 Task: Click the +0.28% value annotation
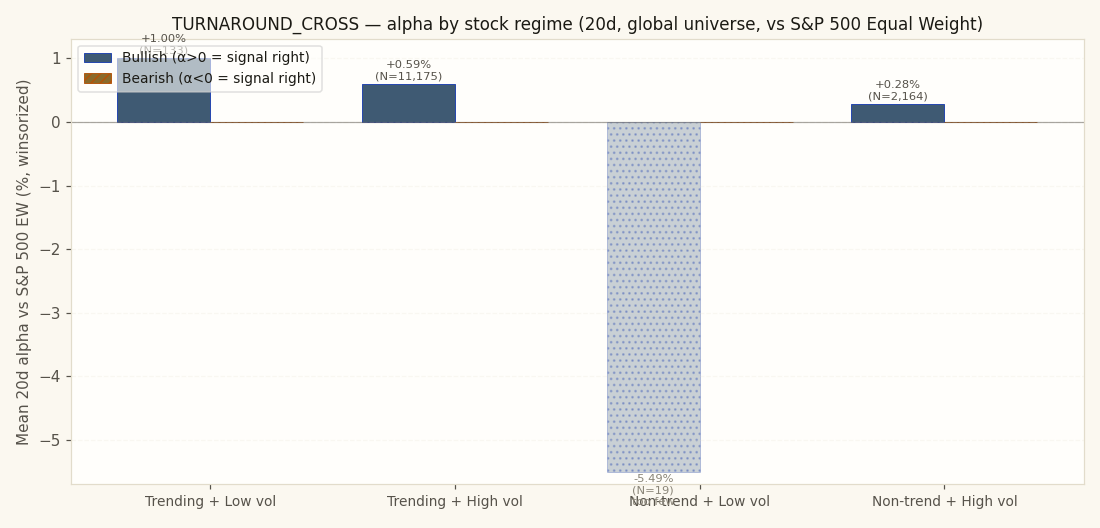(897, 84)
